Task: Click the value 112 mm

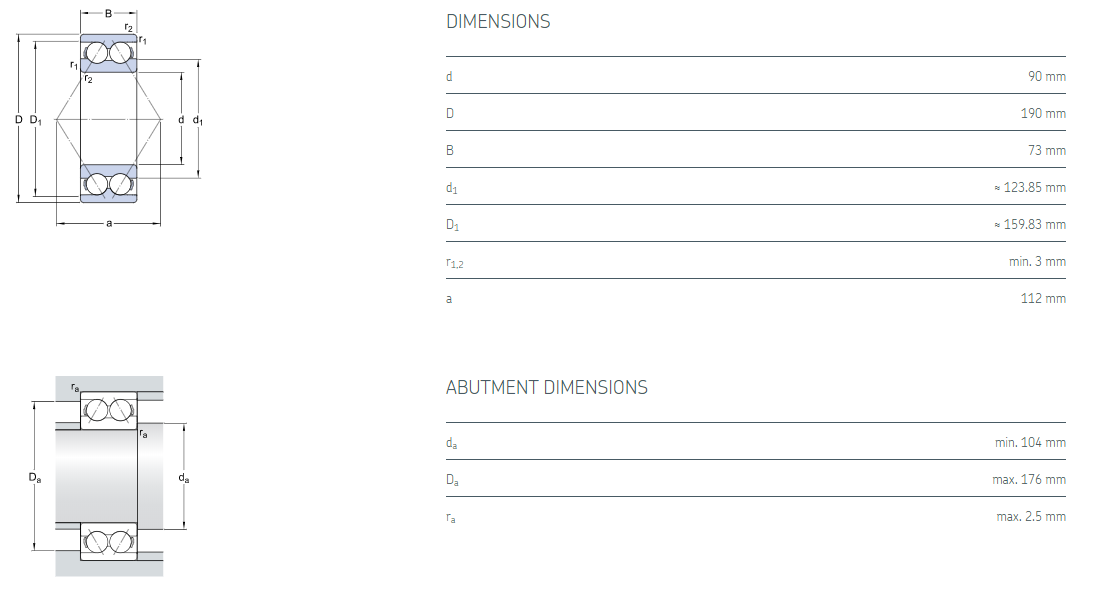Action: (1043, 299)
